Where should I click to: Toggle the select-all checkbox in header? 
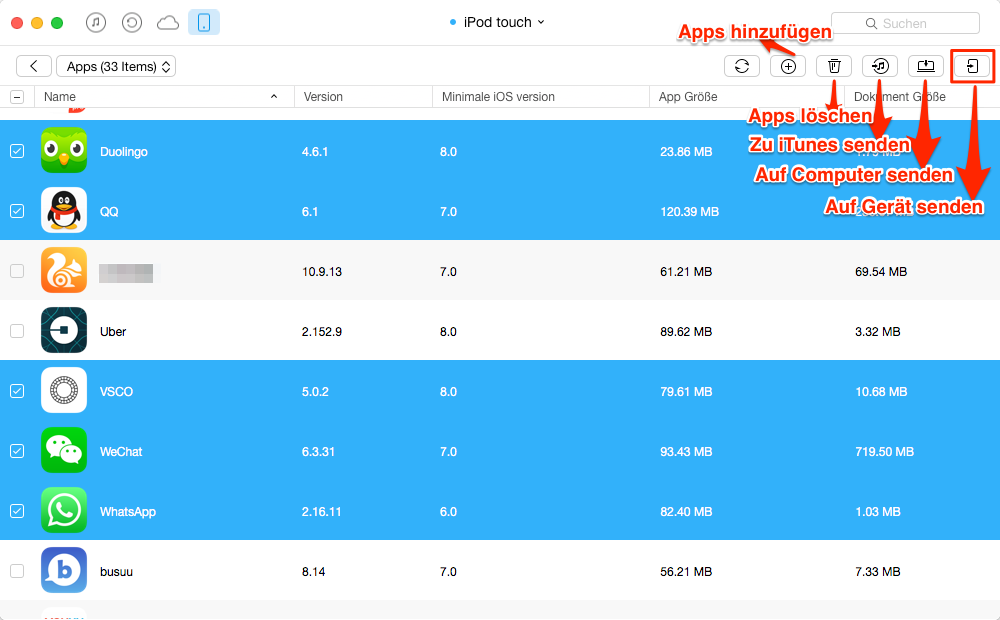click(x=17, y=97)
